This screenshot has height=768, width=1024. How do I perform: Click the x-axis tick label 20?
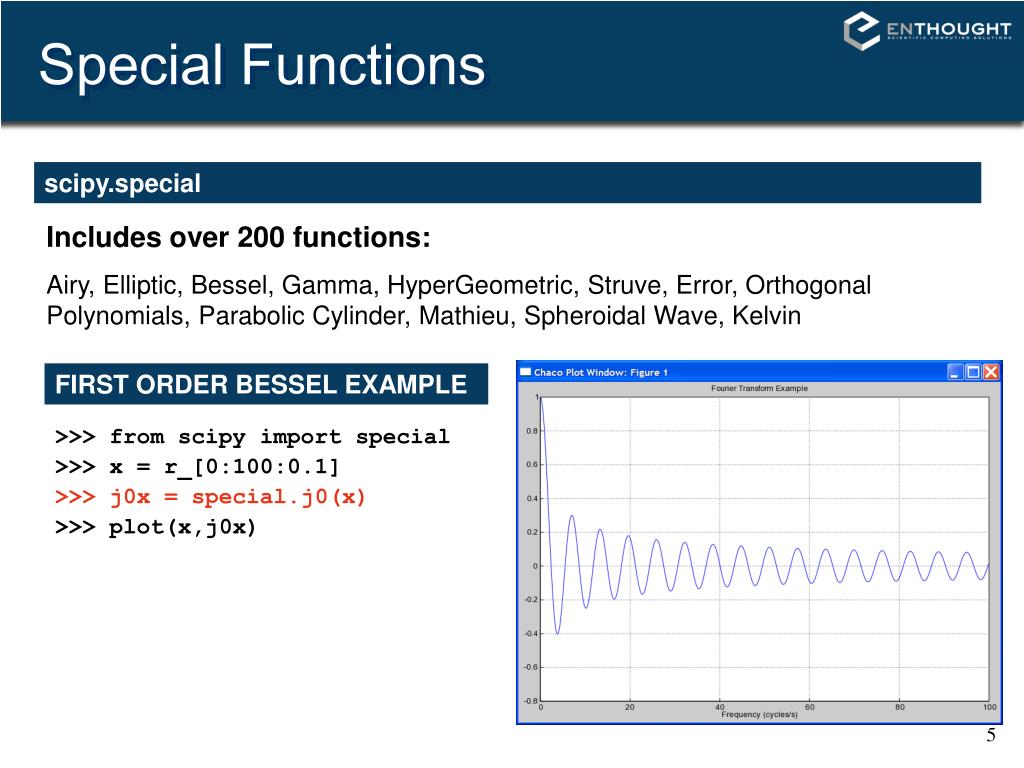(630, 707)
